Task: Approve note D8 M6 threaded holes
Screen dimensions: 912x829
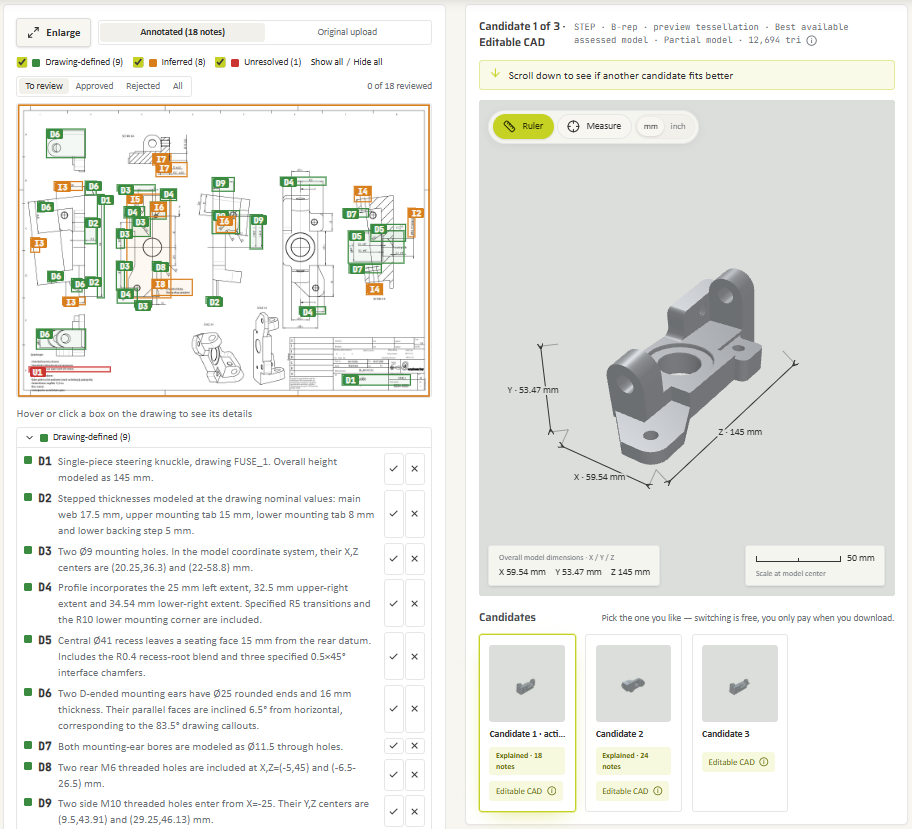Action: [x=394, y=775]
